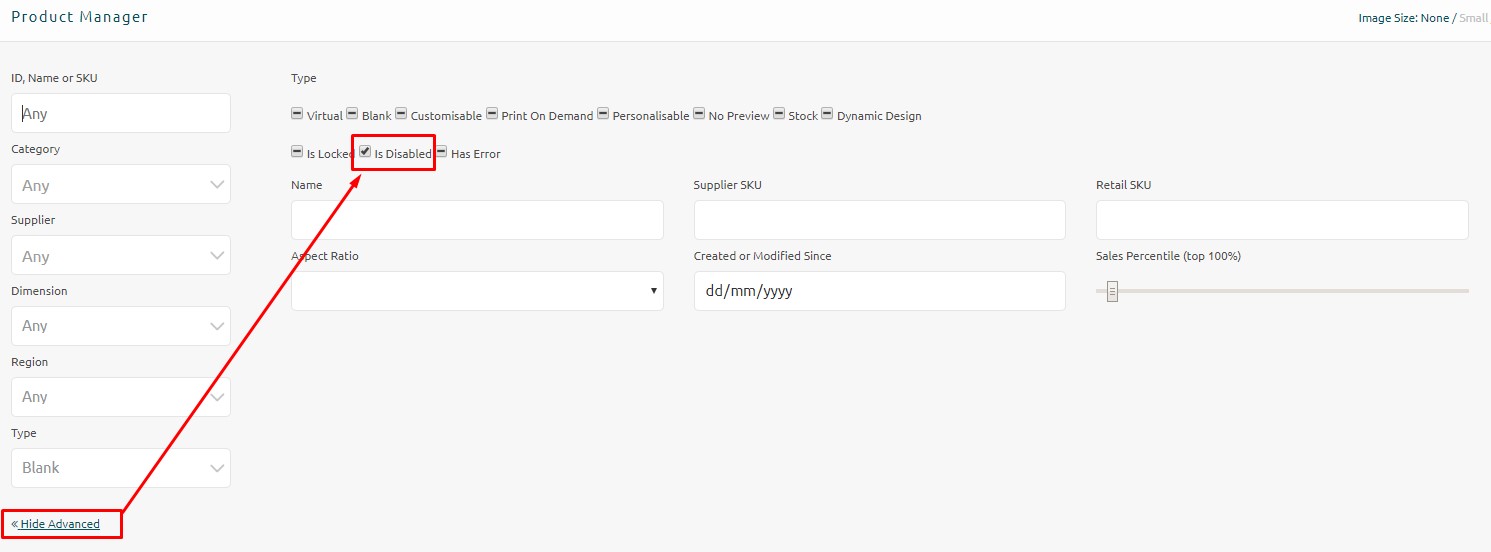Expand the Aspect Ratio dropdown
Image resolution: width=1491 pixels, height=552 pixels.
[x=477, y=291]
